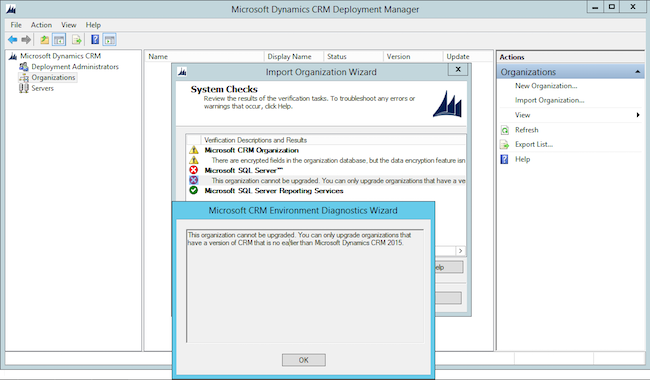650x380 pixels.
Task: Click Help in the Actions pane
Action: click(x=522, y=160)
